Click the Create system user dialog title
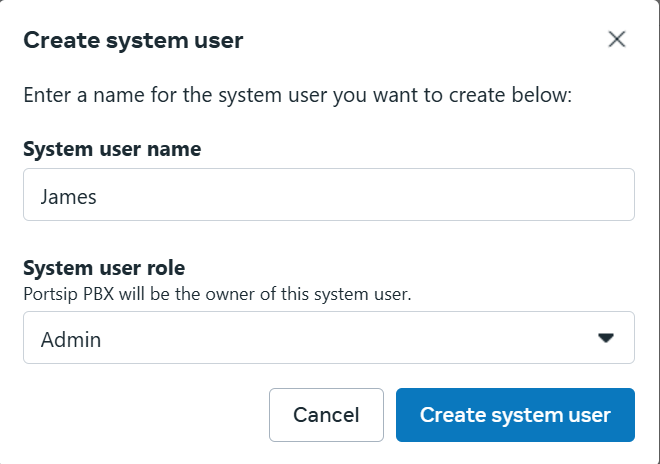The width and height of the screenshot is (660, 464). click(x=133, y=41)
